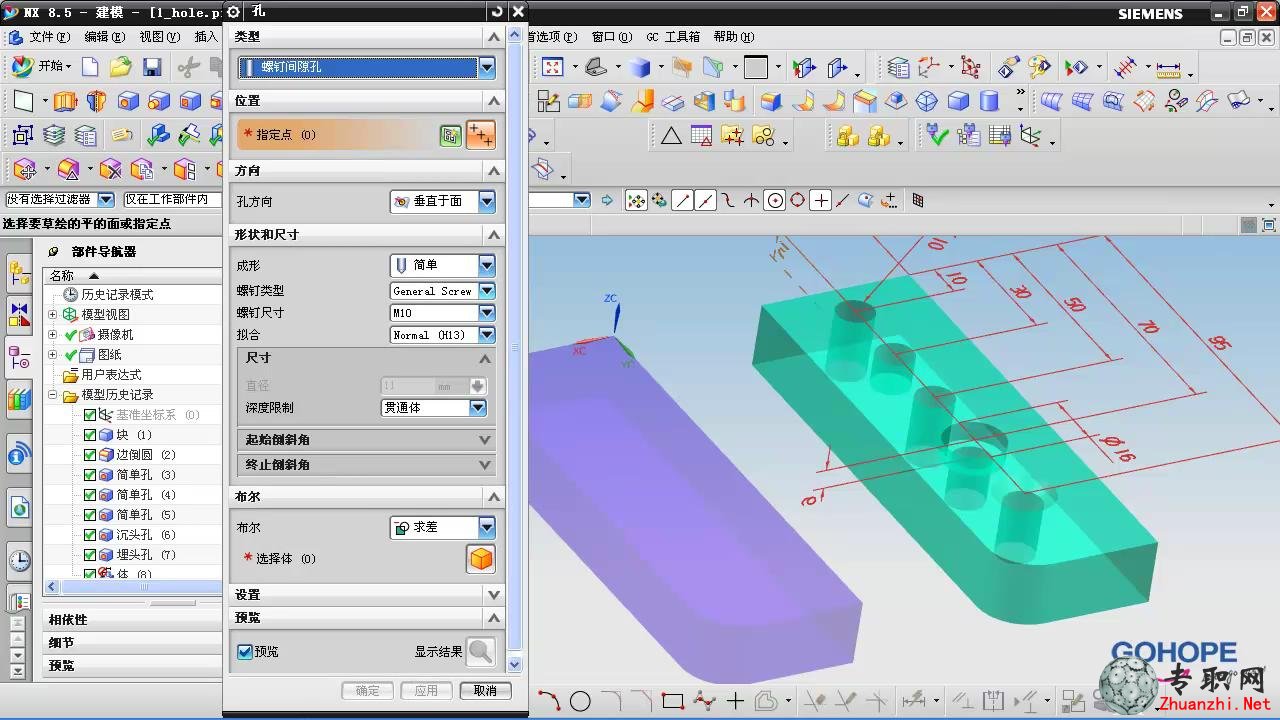Click the triangle sketch constraint icon

671,135
